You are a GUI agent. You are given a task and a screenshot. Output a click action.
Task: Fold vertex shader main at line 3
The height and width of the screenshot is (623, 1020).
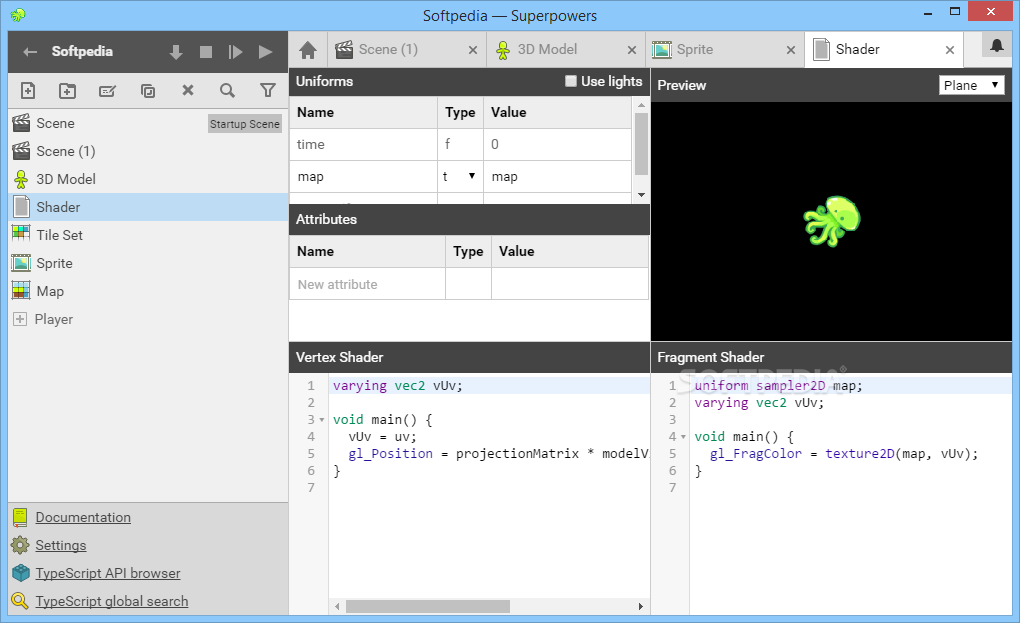321,420
